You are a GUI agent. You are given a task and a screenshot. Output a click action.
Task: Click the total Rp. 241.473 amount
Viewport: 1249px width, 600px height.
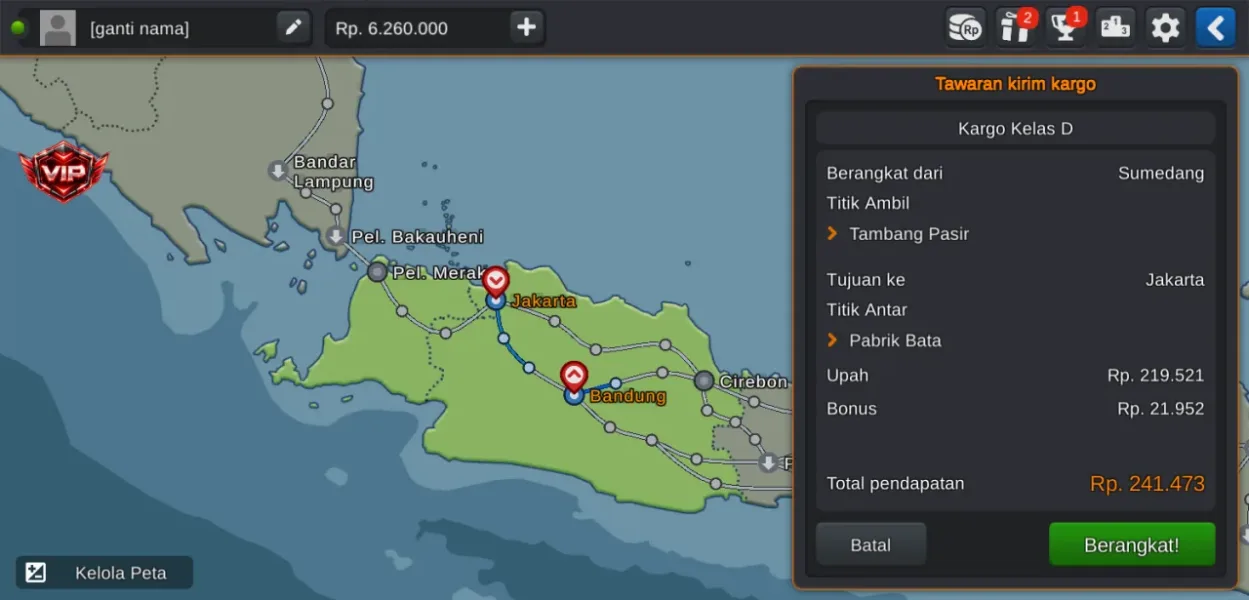[1148, 484]
